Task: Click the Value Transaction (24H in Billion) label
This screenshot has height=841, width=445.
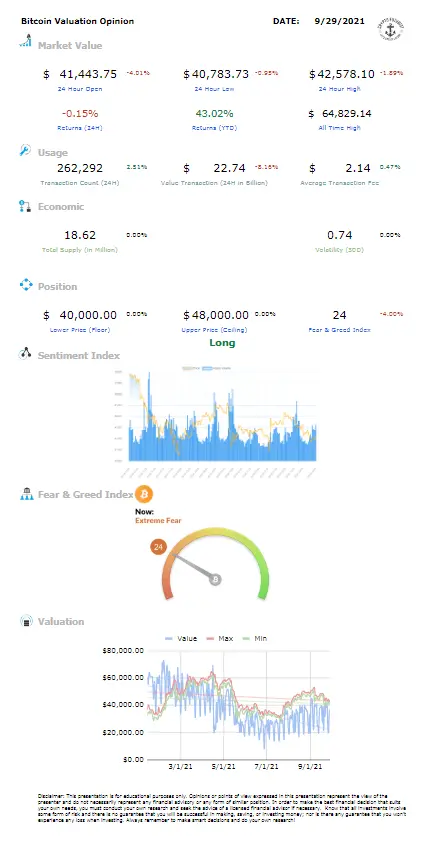Action: (214, 182)
